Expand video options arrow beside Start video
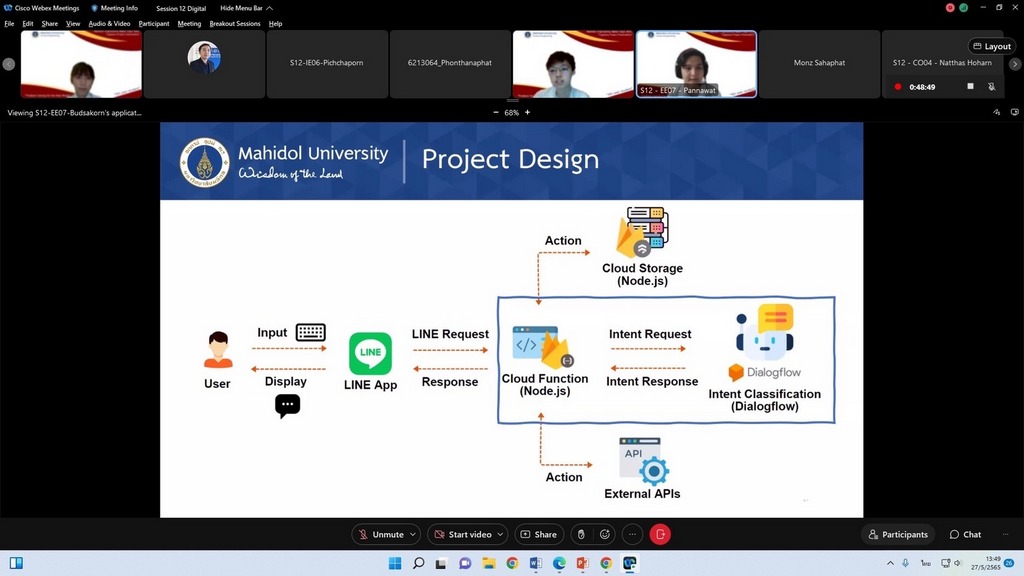1024x576 pixels. point(501,534)
